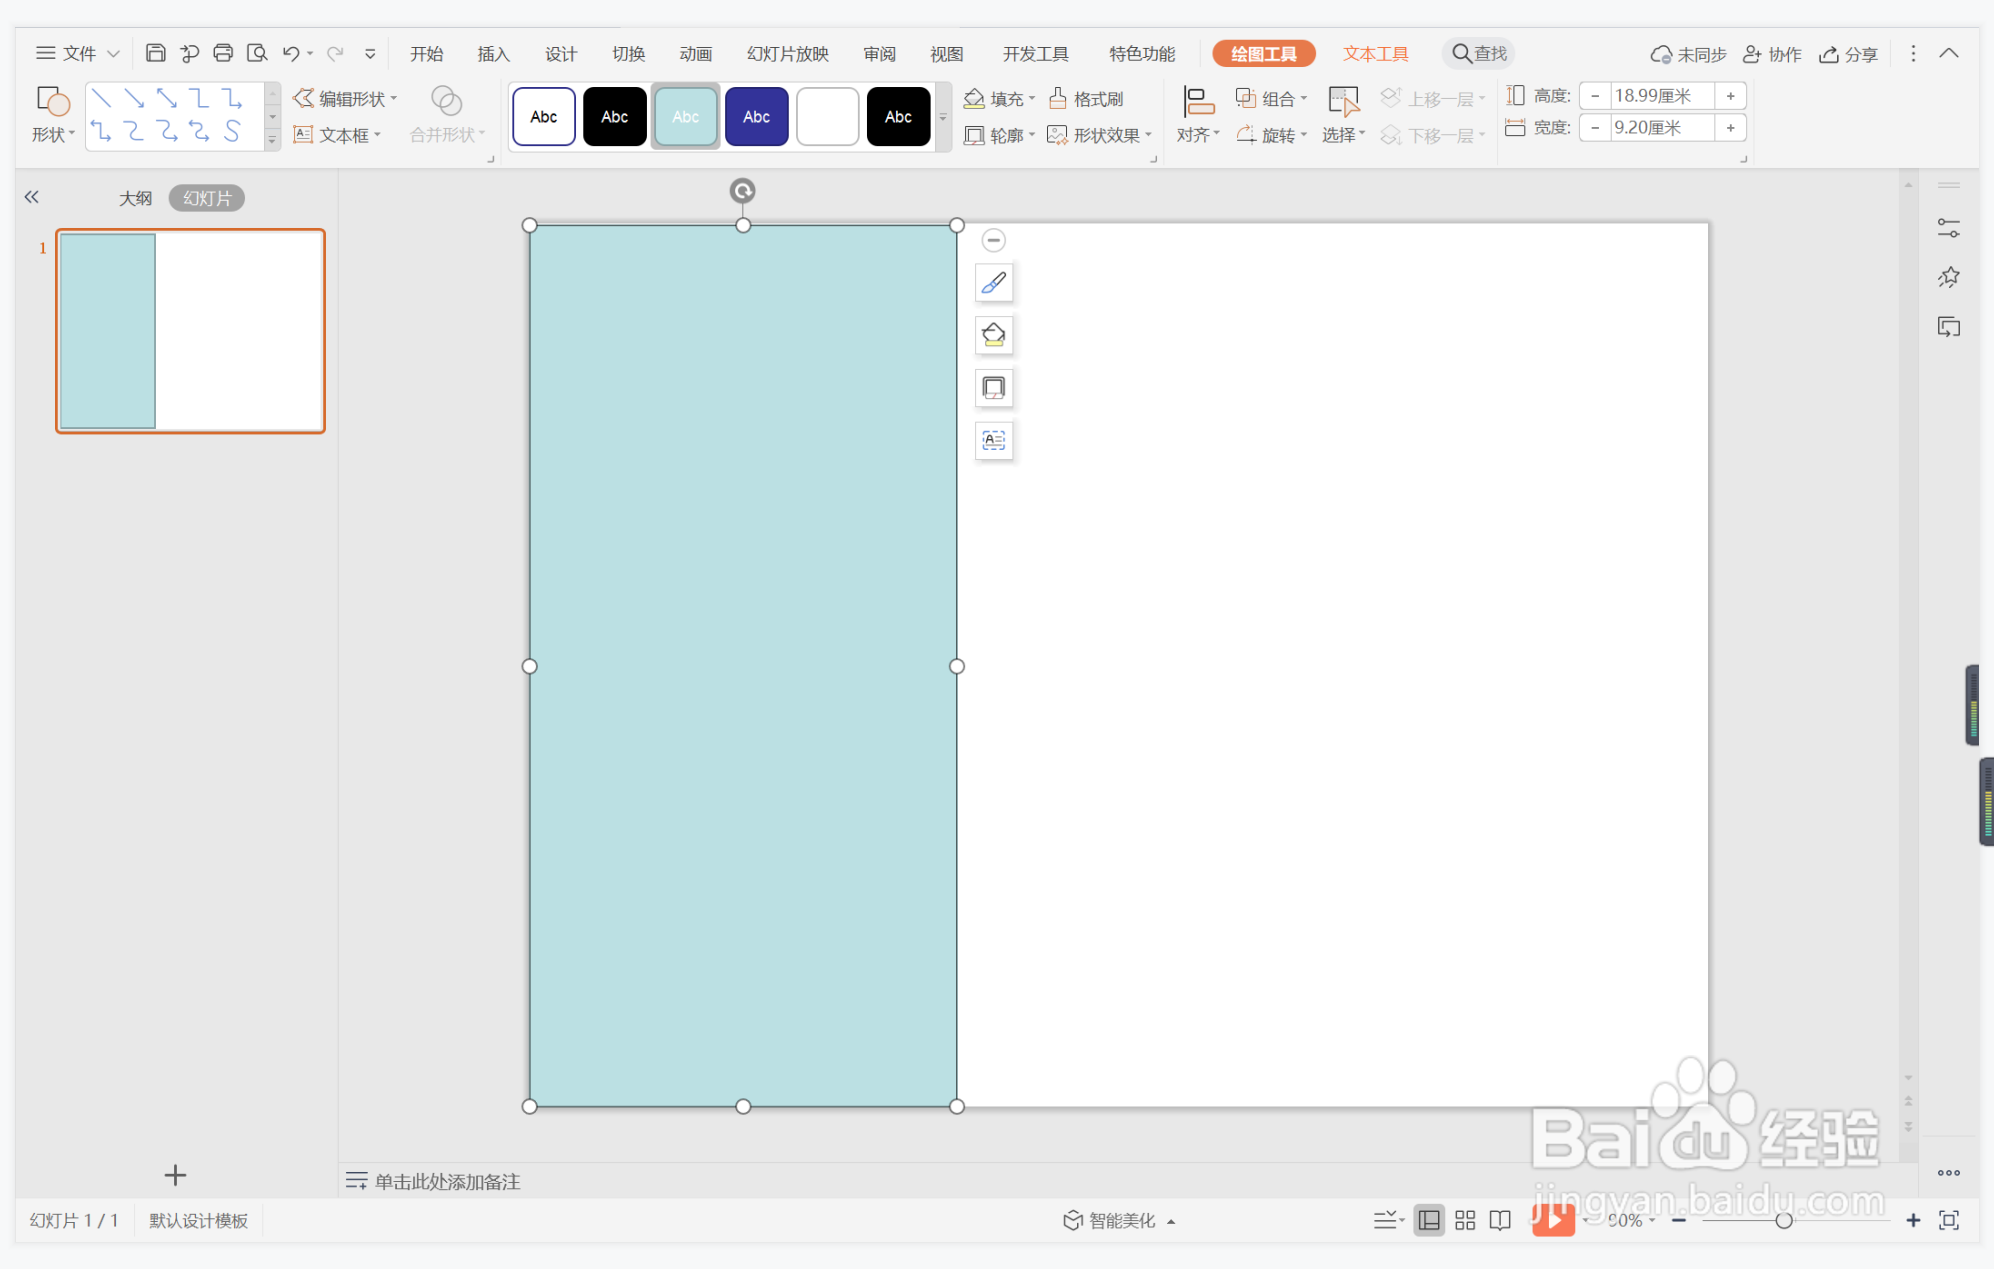Click the floating shape fill bucket icon
The height and width of the screenshot is (1269, 1994).
[x=993, y=335]
